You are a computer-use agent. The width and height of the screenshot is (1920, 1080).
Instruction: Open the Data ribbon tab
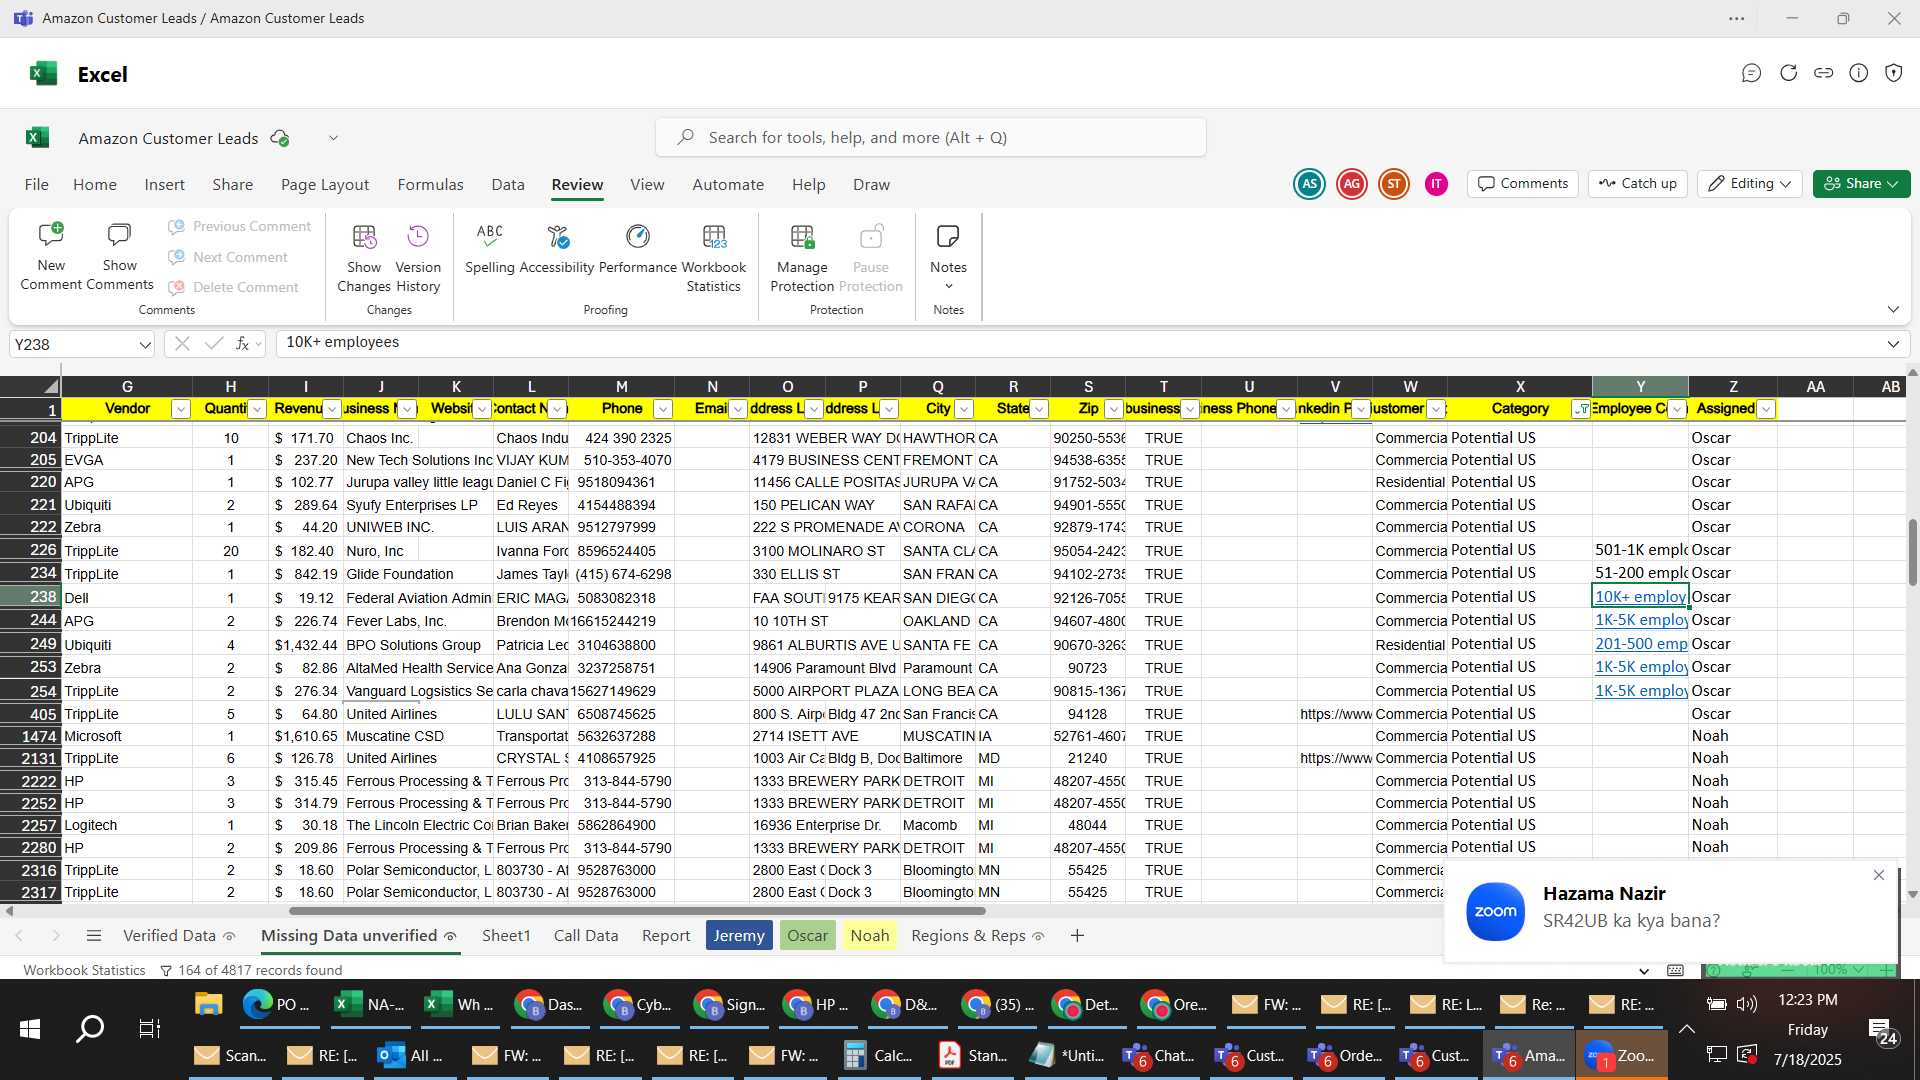508,185
